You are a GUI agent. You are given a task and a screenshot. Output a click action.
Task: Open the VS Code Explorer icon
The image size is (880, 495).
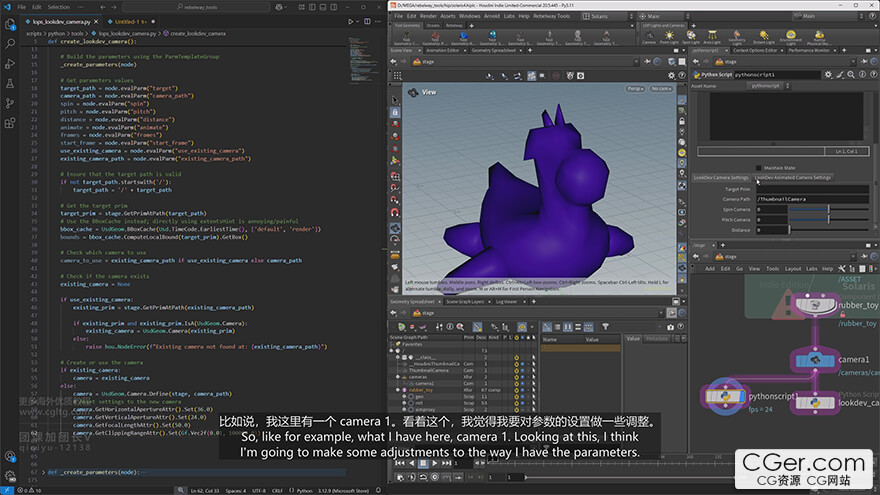pos(10,25)
